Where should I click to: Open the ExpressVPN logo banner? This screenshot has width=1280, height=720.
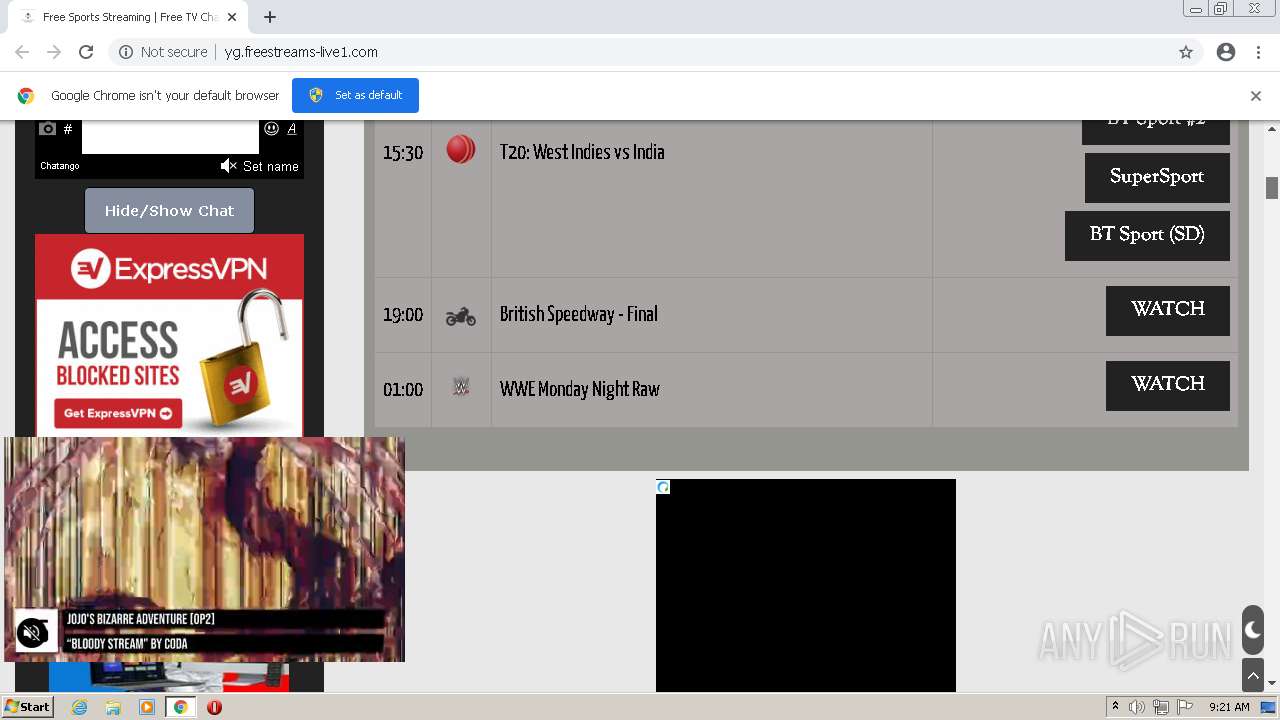click(x=169, y=269)
